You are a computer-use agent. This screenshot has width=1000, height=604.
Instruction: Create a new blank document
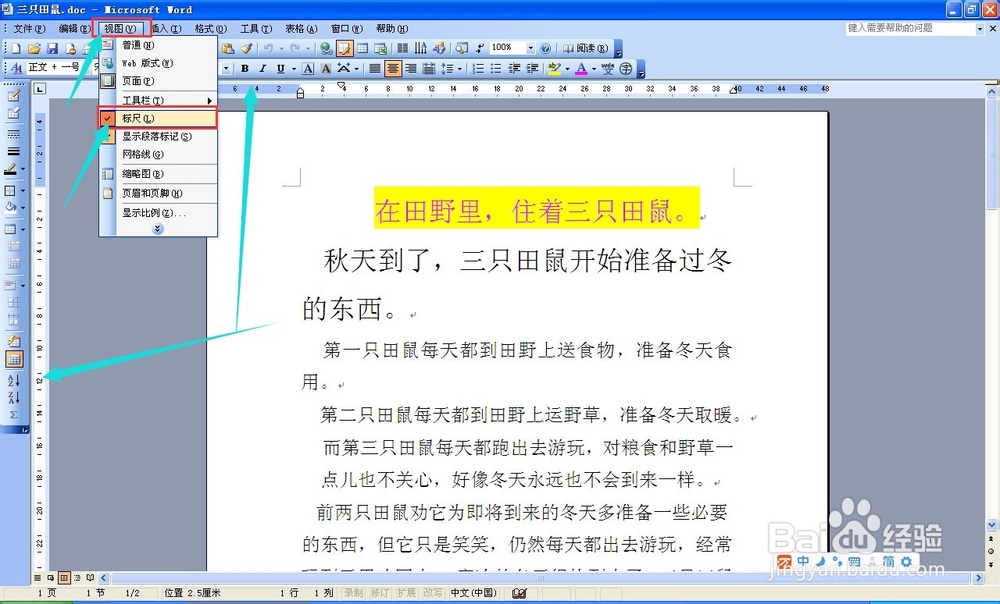16,48
